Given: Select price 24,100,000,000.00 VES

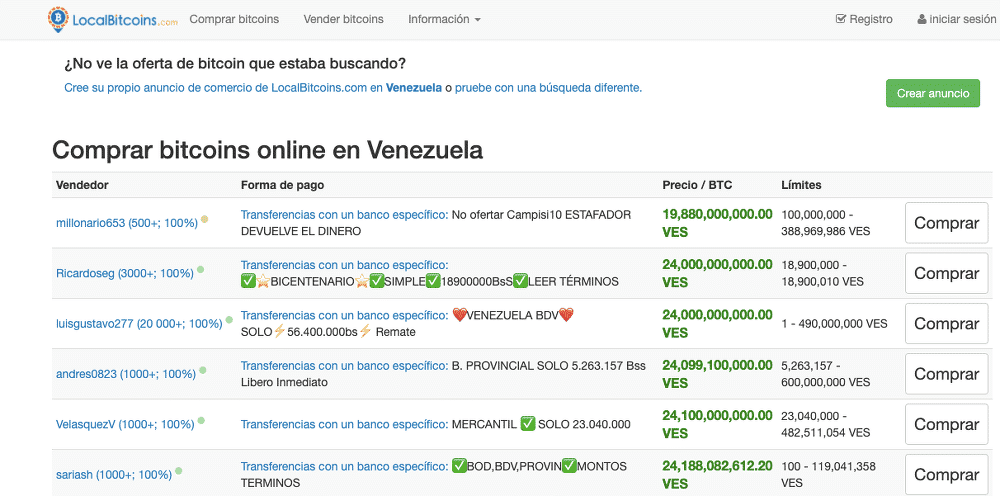Looking at the screenshot, I should click(x=717, y=425).
